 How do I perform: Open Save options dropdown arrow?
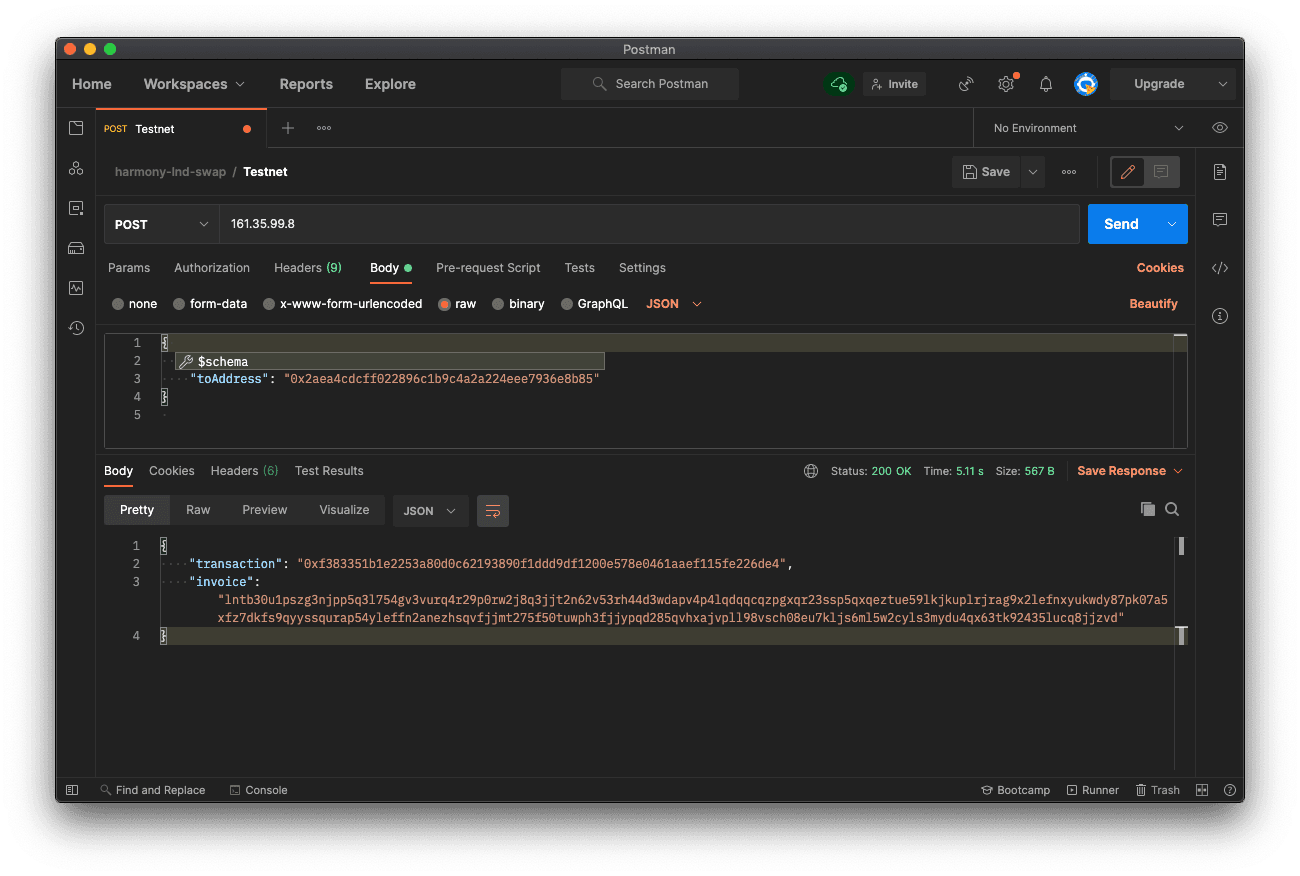pyautogui.click(x=1033, y=172)
